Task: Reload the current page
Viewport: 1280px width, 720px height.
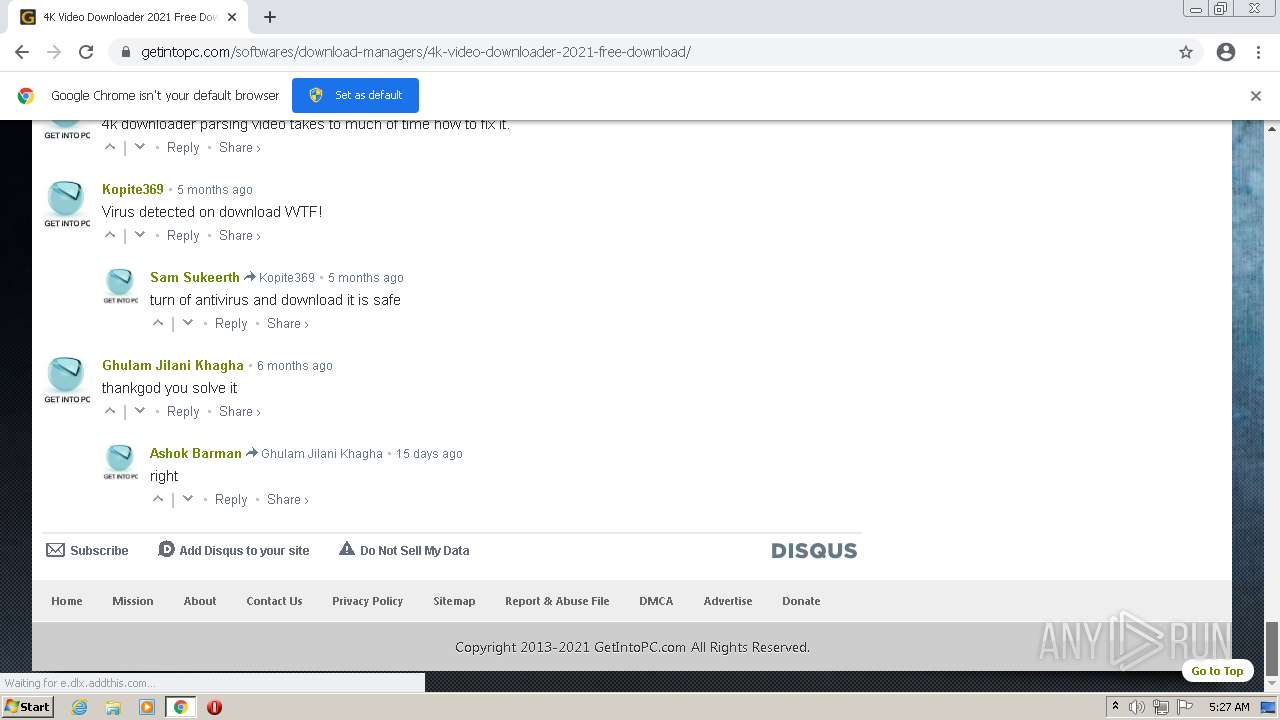Action: (86, 52)
